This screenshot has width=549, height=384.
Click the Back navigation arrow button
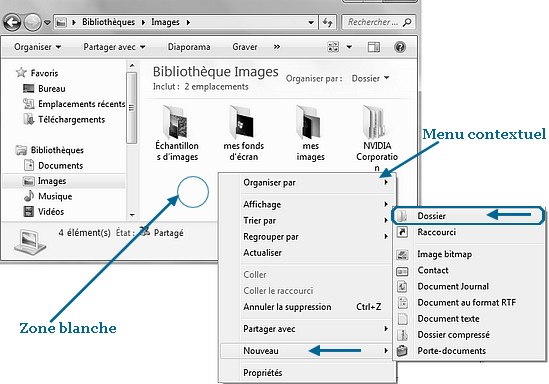point(12,22)
